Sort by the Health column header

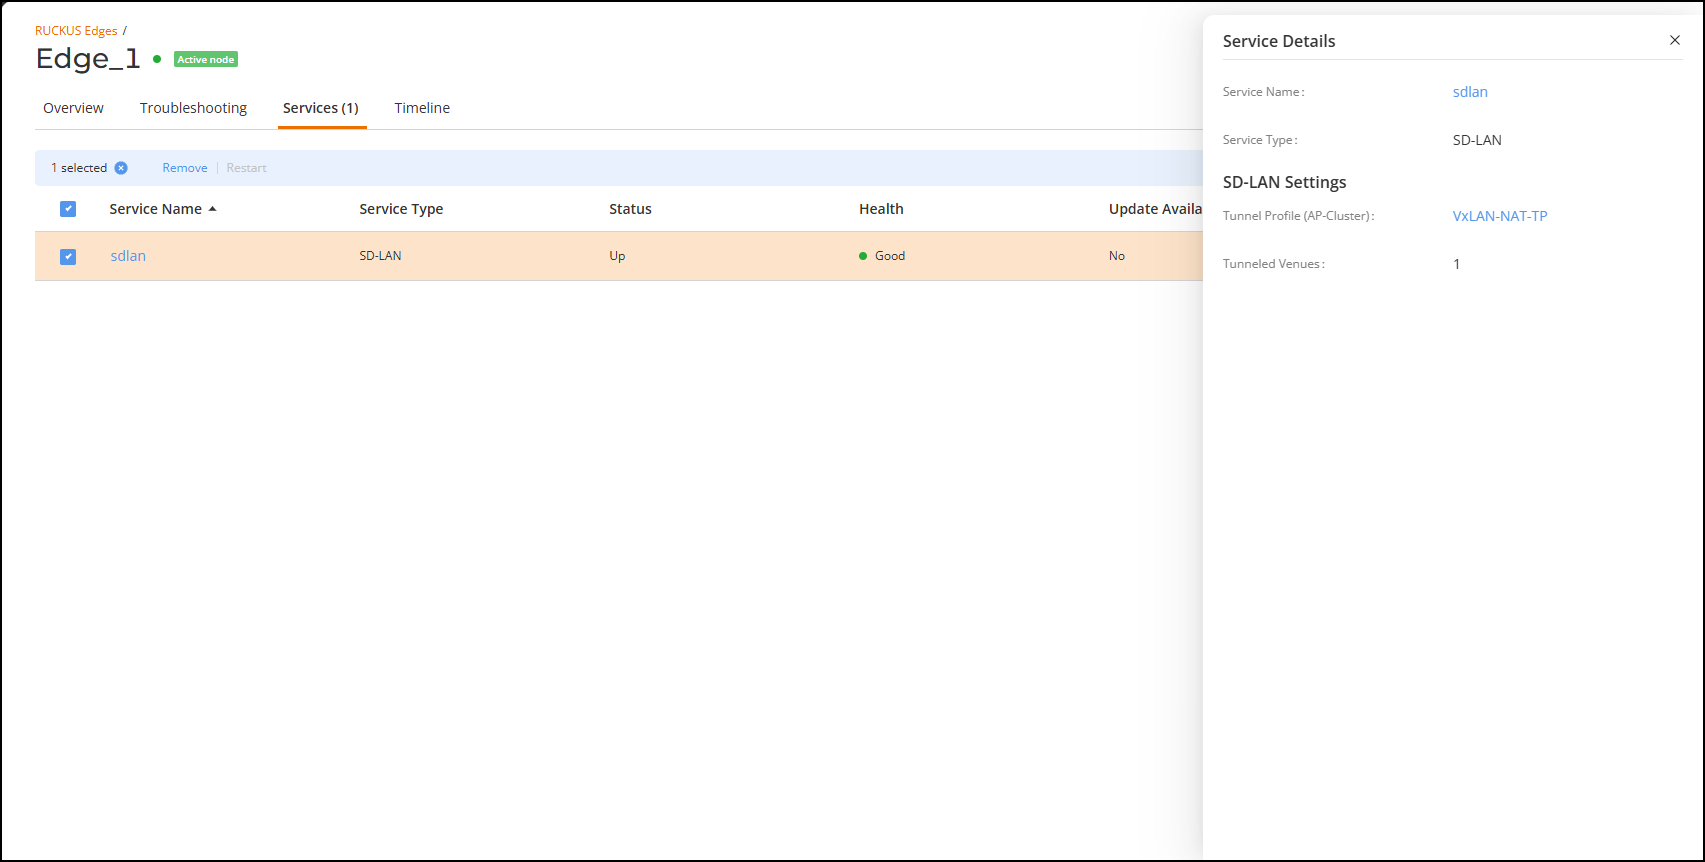point(881,209)
